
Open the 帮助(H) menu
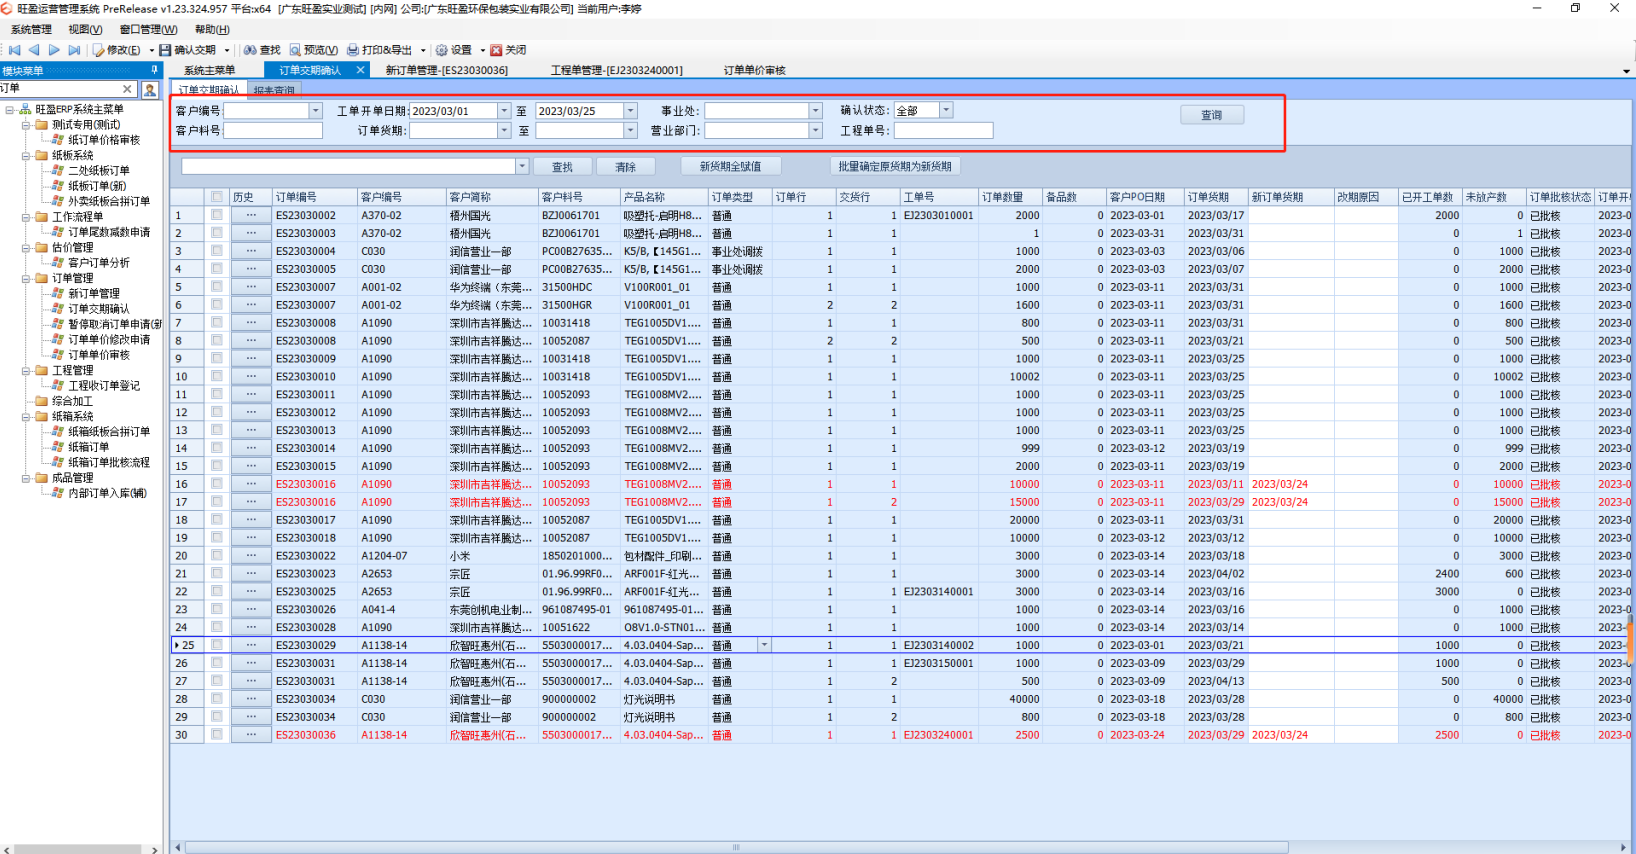212,30
